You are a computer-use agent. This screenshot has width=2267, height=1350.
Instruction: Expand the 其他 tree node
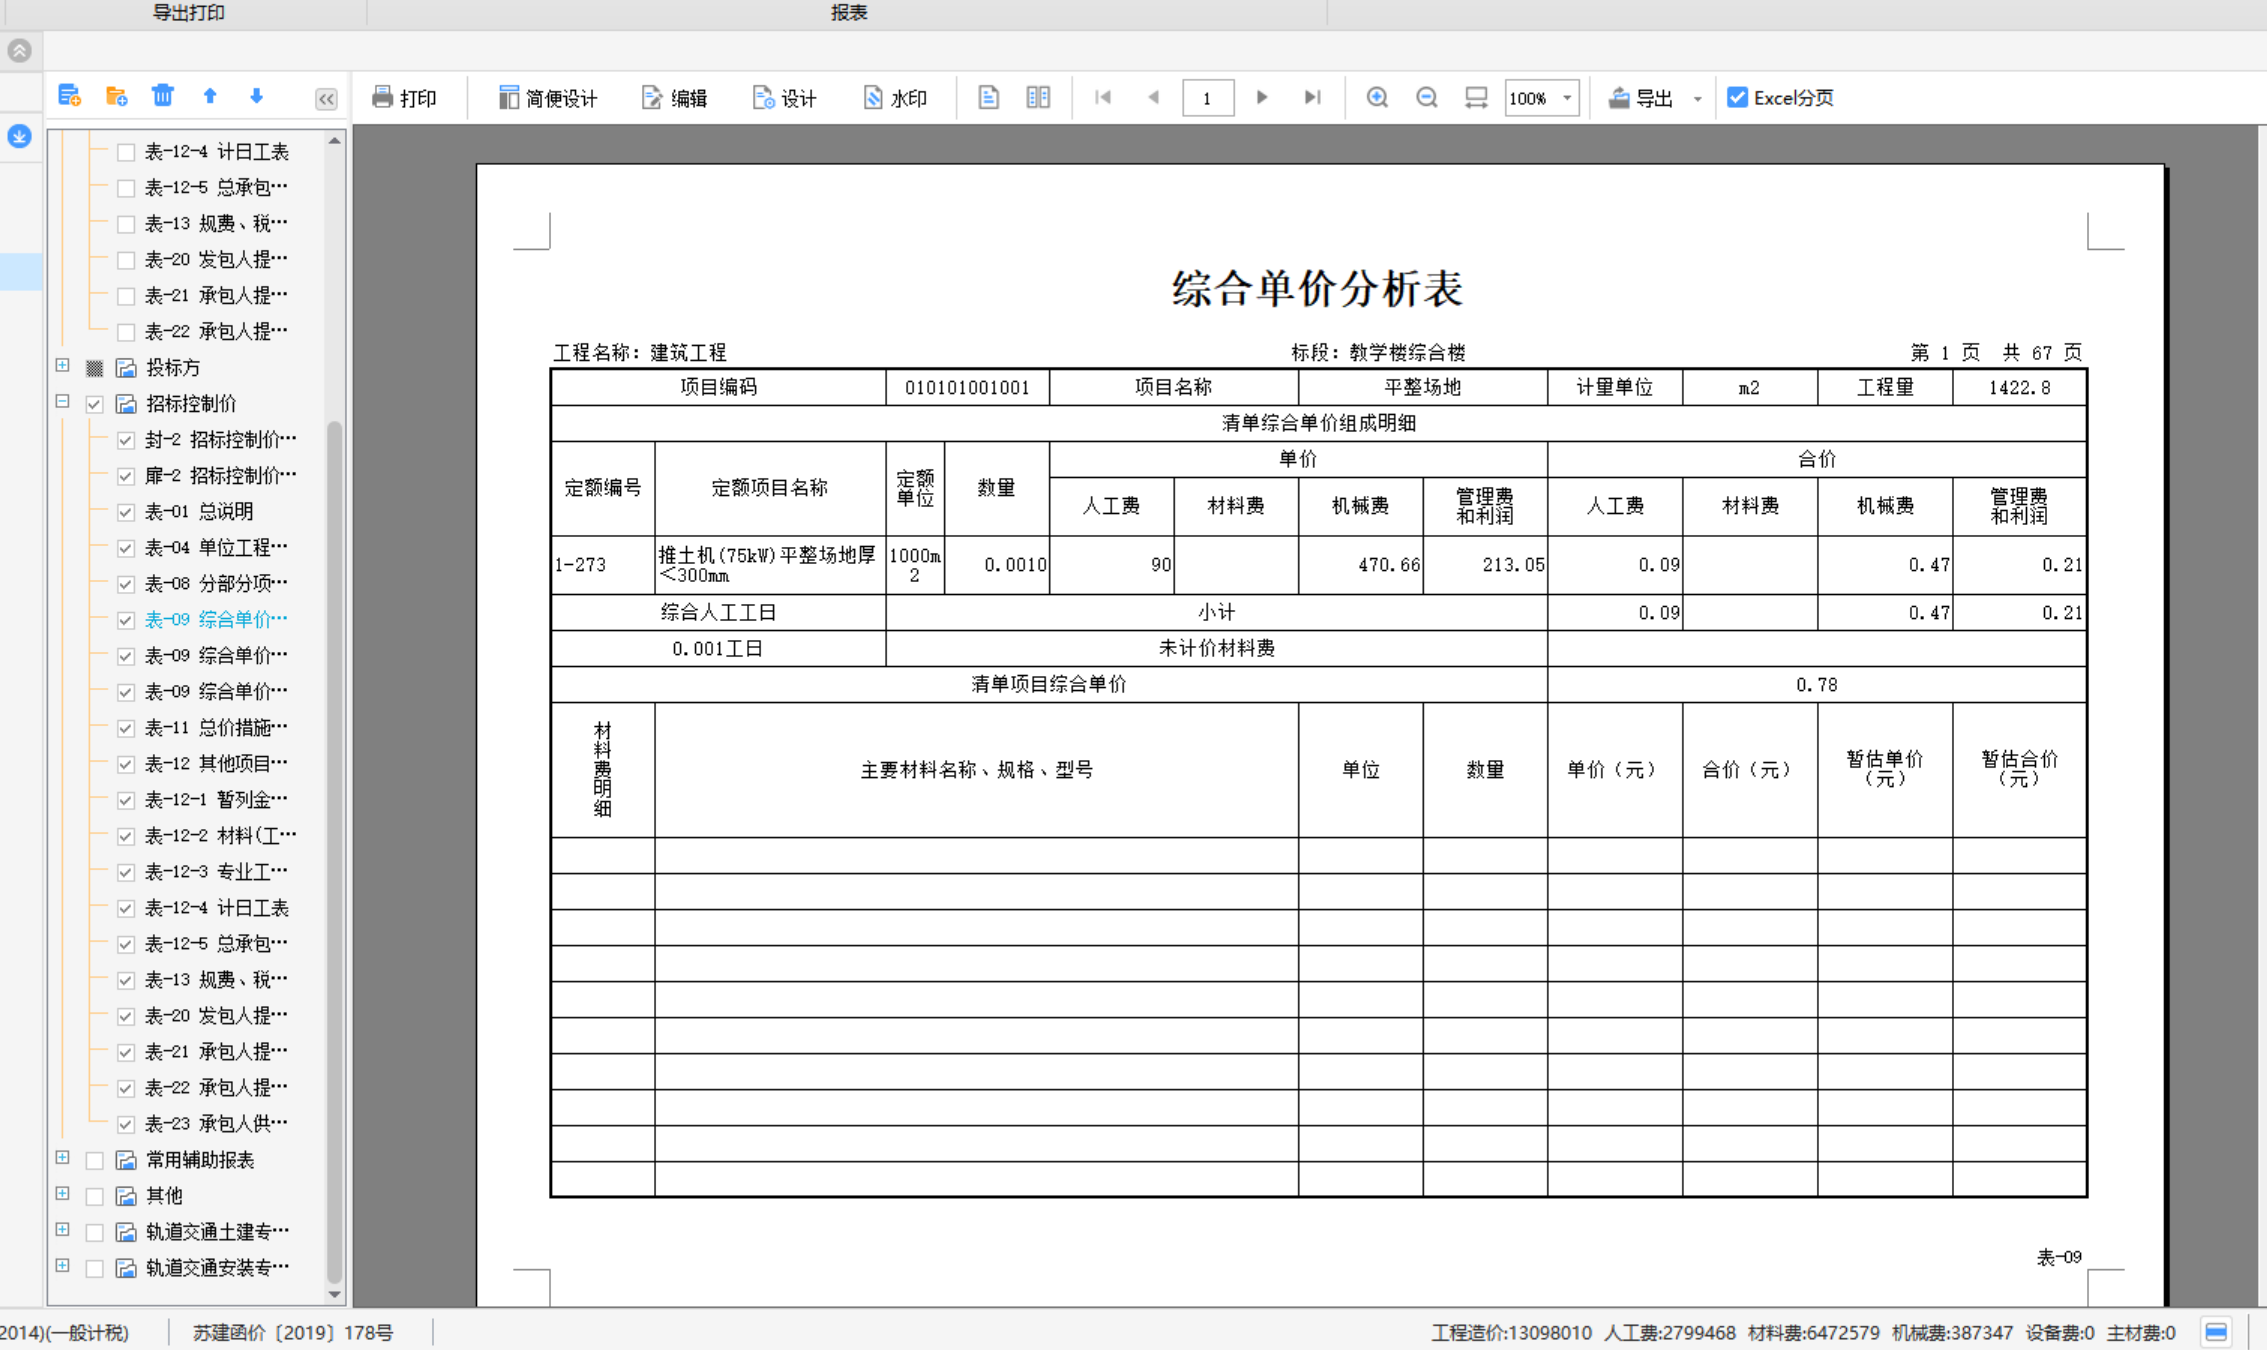[x=62, y=1194]
